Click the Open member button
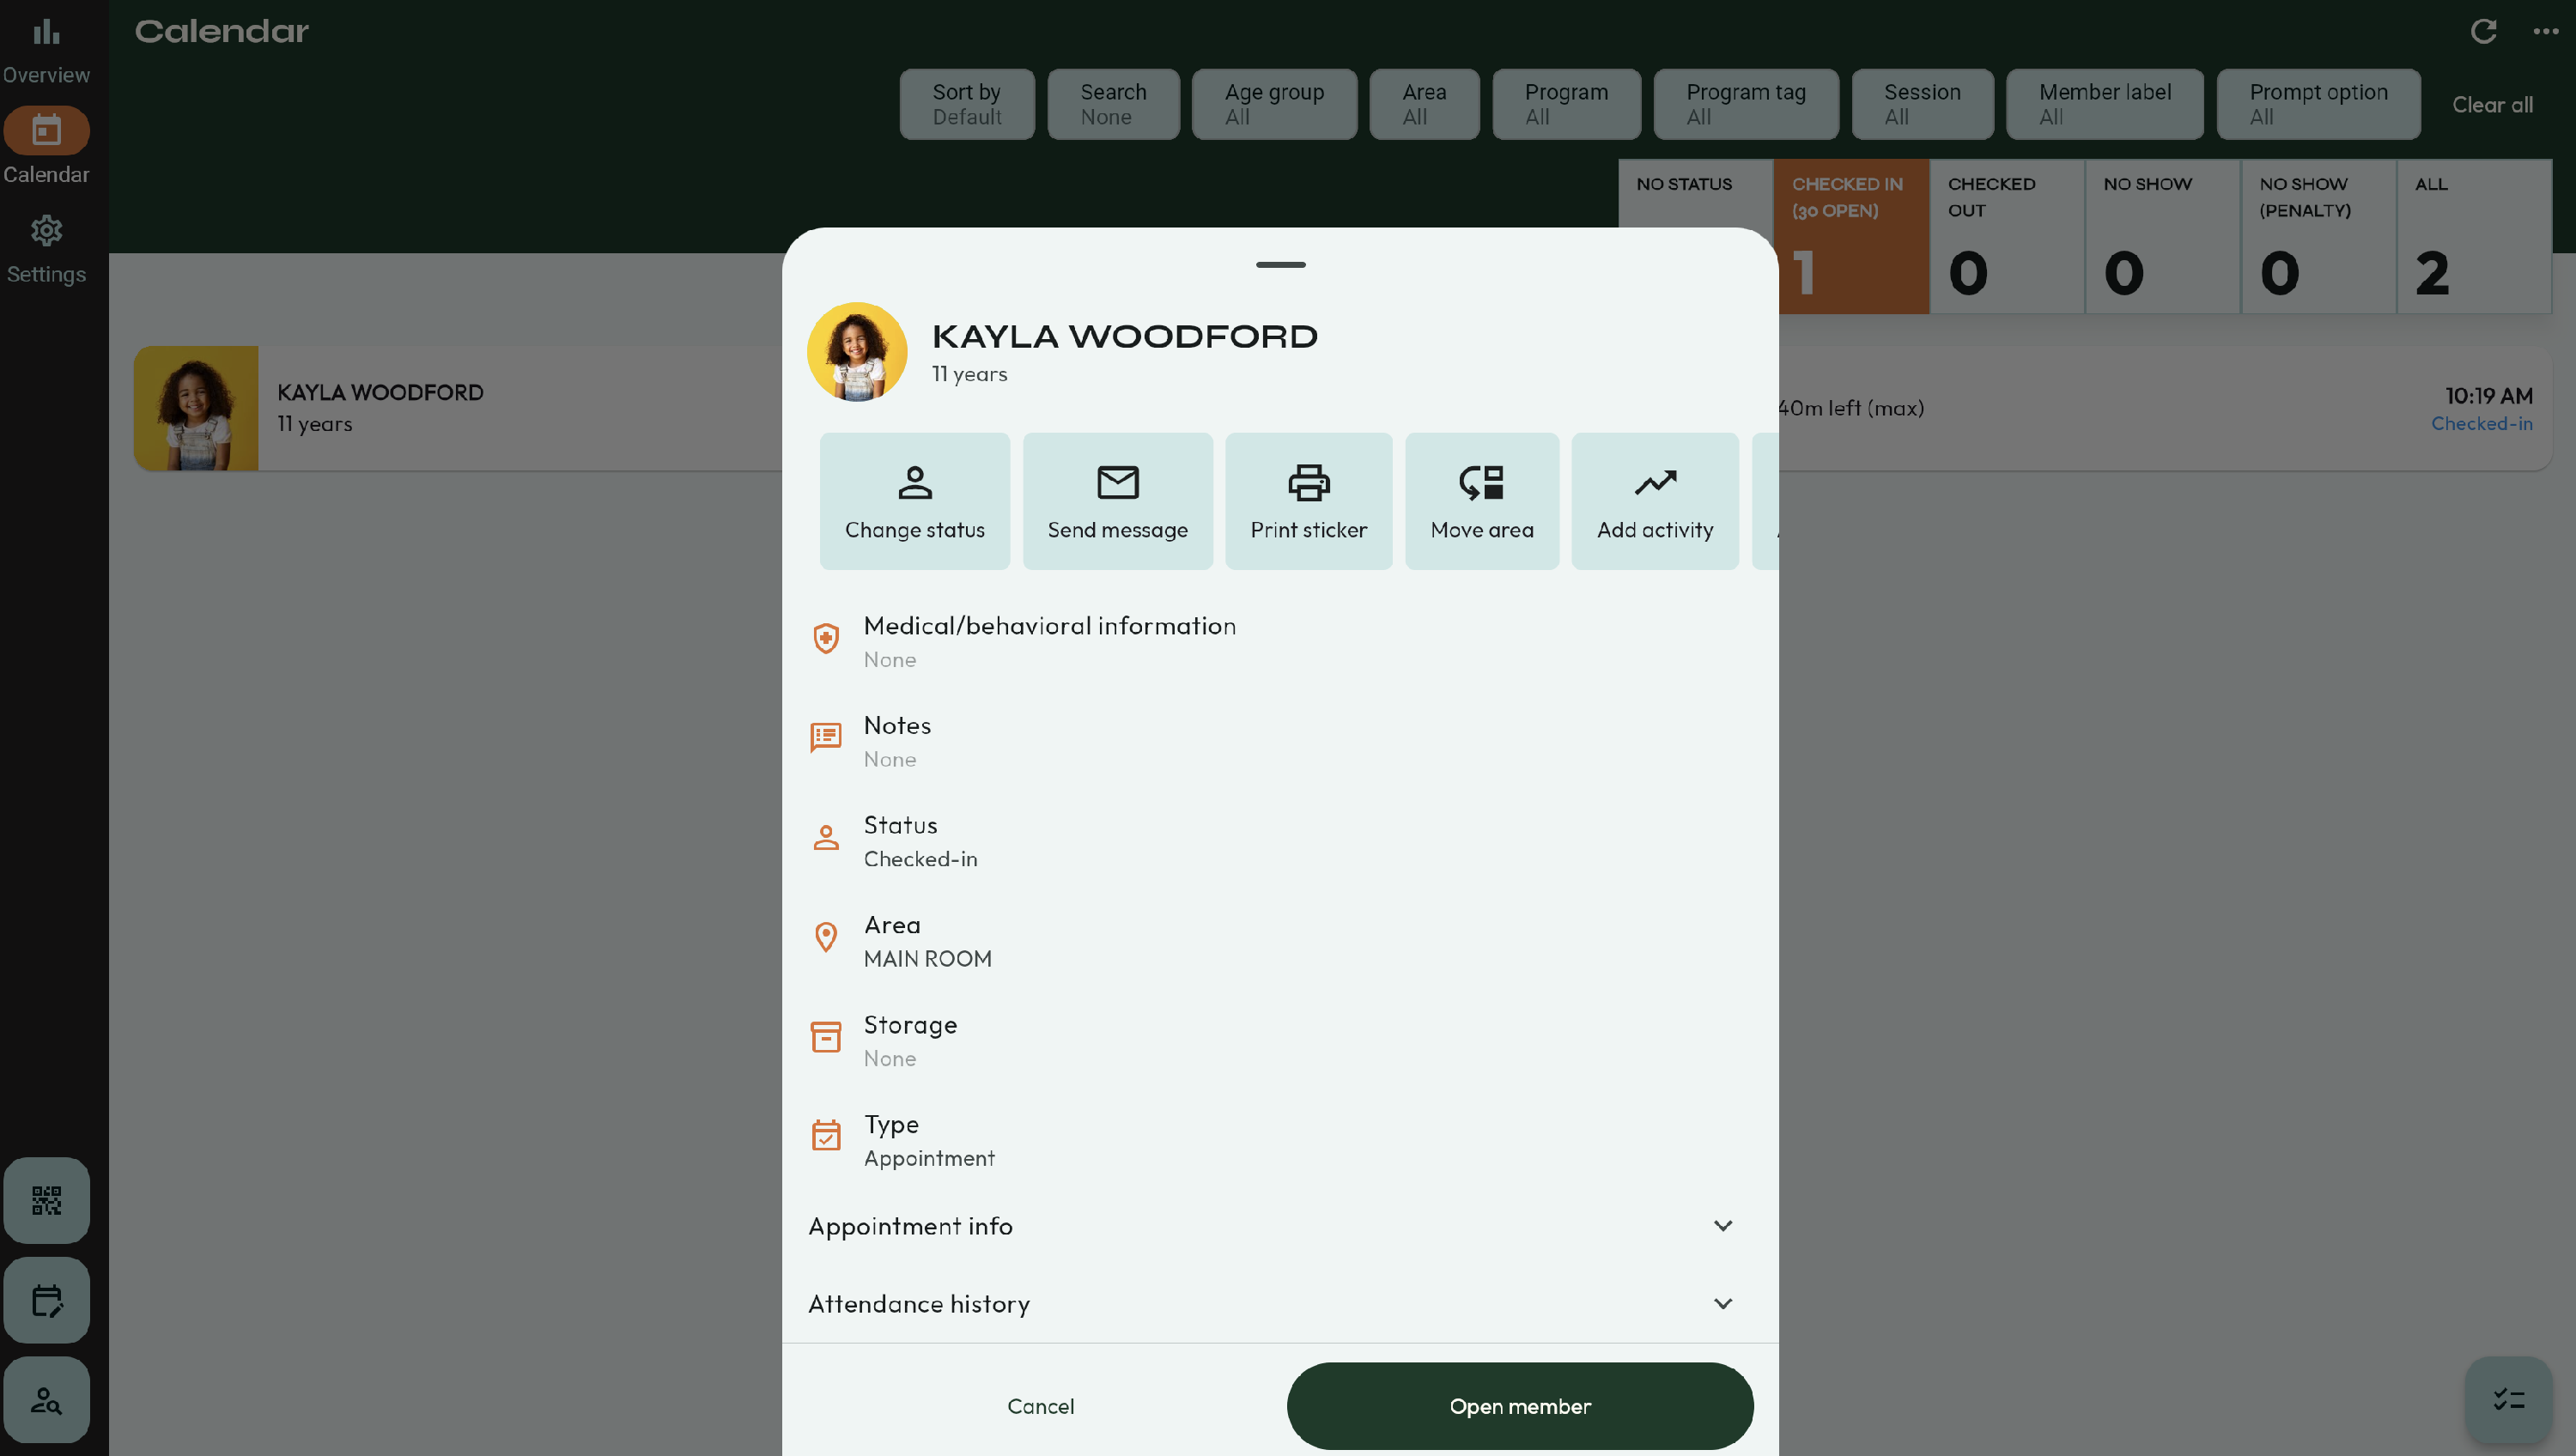Image resolution: width=2576 pixels, height=1456 pixels. 1519,1406
